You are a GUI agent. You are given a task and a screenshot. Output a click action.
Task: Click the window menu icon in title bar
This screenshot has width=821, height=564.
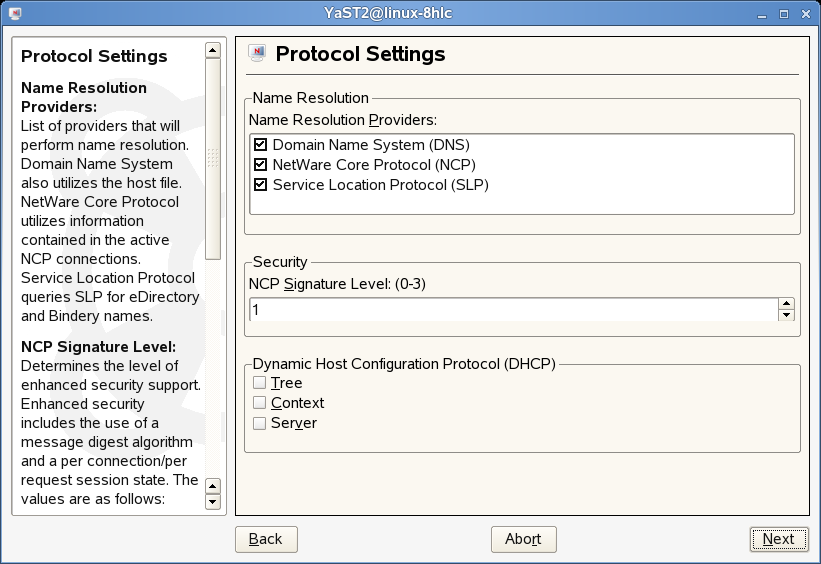pyautogui.click(x=10, y=14)
